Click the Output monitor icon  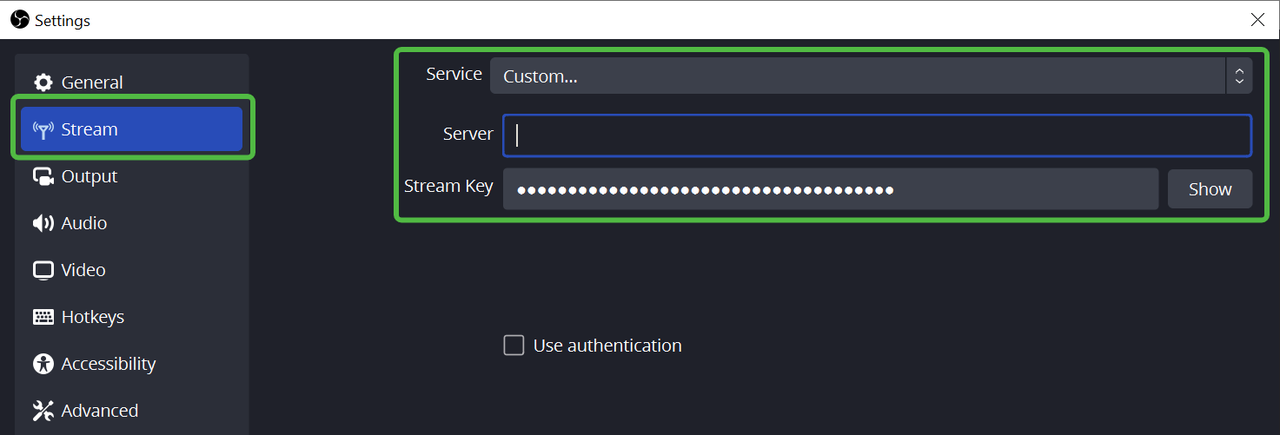click(x=43, y=177)
